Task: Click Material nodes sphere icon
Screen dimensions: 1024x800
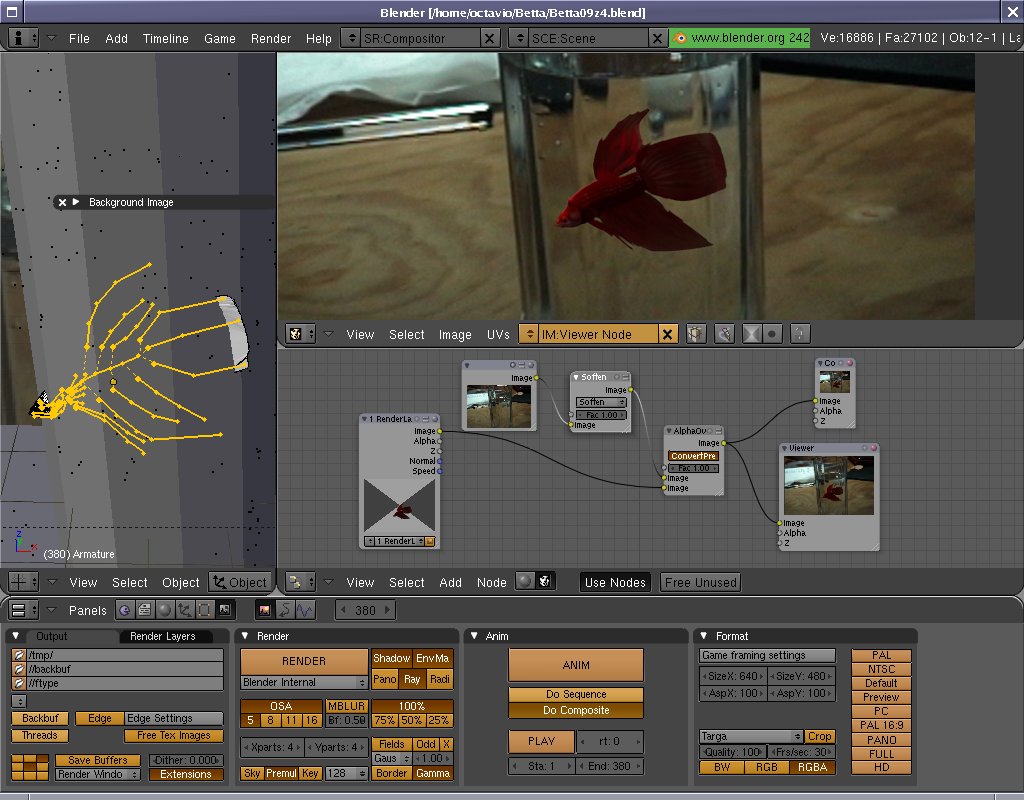Action: [524, 582]
